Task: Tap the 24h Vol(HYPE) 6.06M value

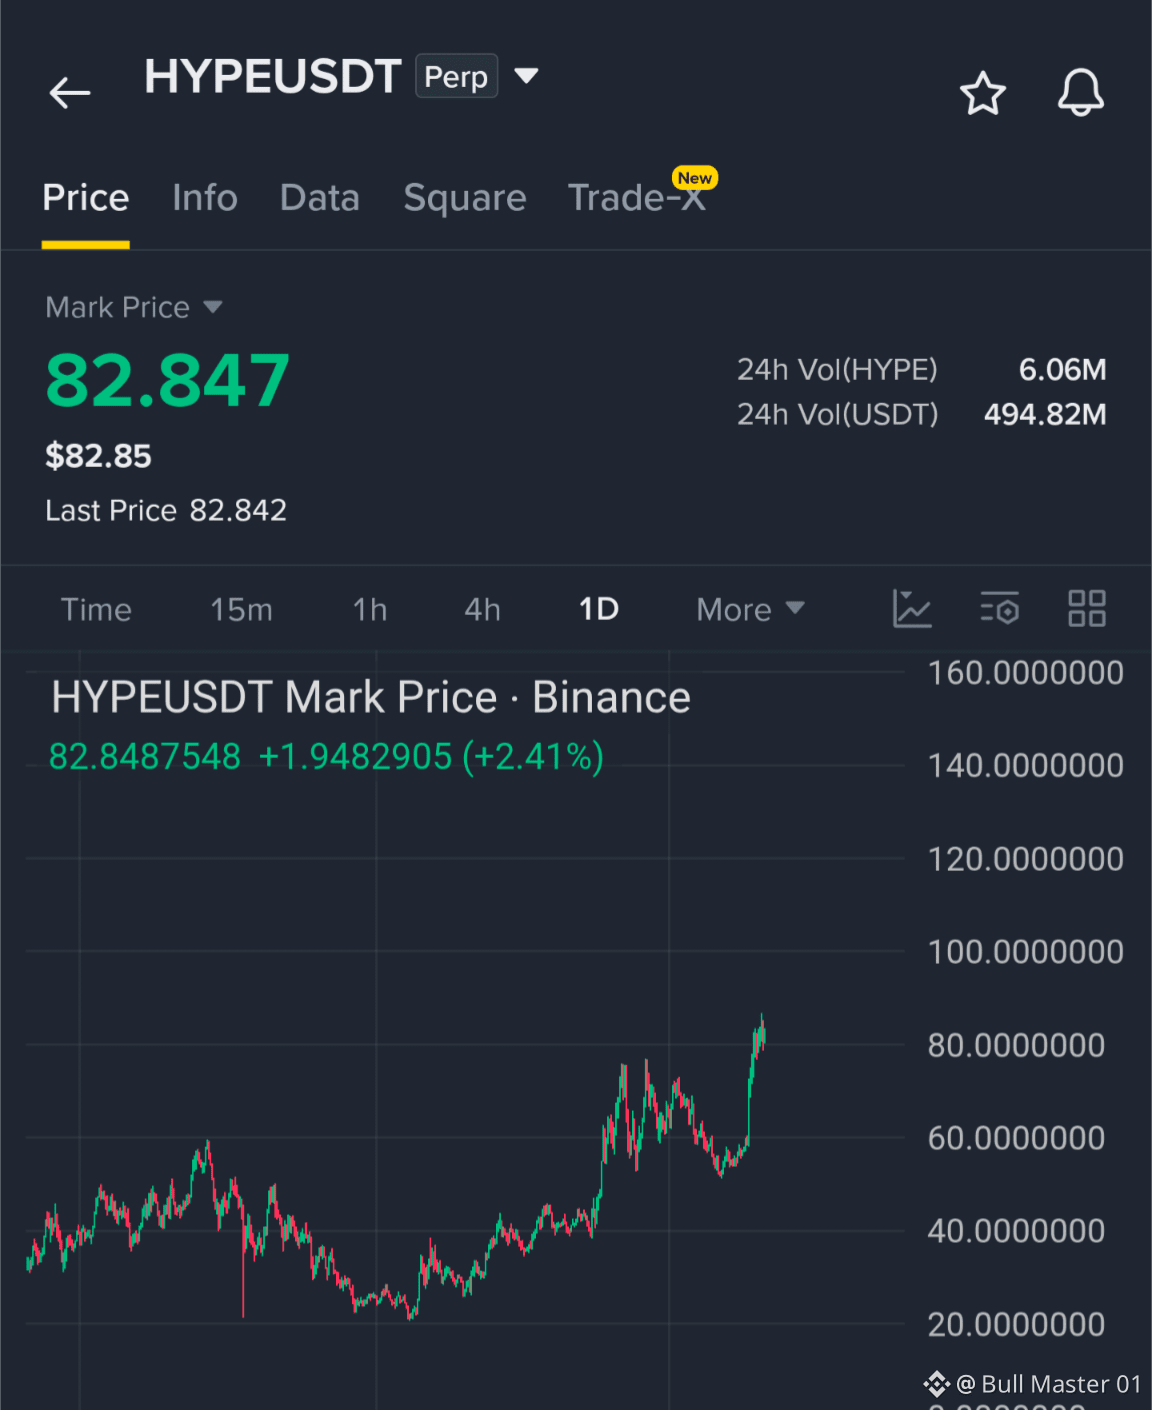Action: [x=1062, y=370]
